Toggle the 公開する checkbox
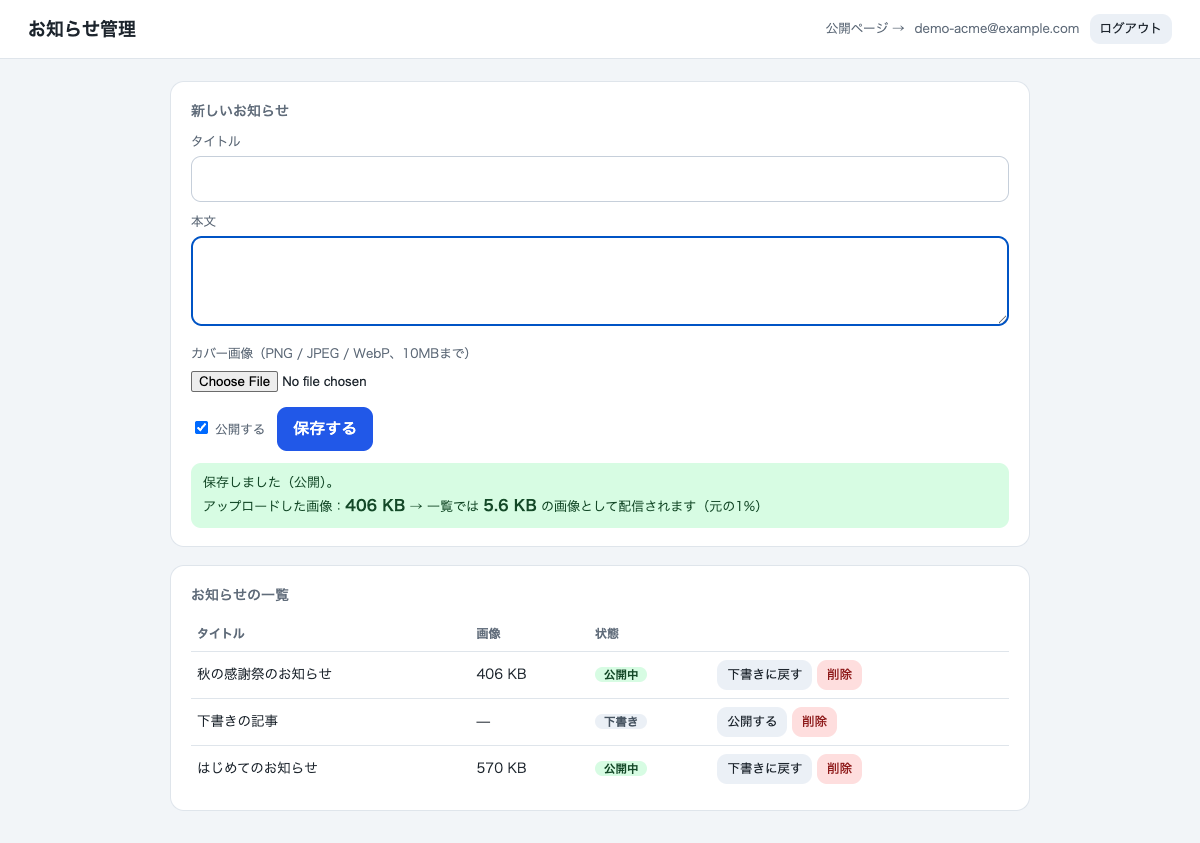This screenshot has width=1200, height=843. tap(202, 428)
